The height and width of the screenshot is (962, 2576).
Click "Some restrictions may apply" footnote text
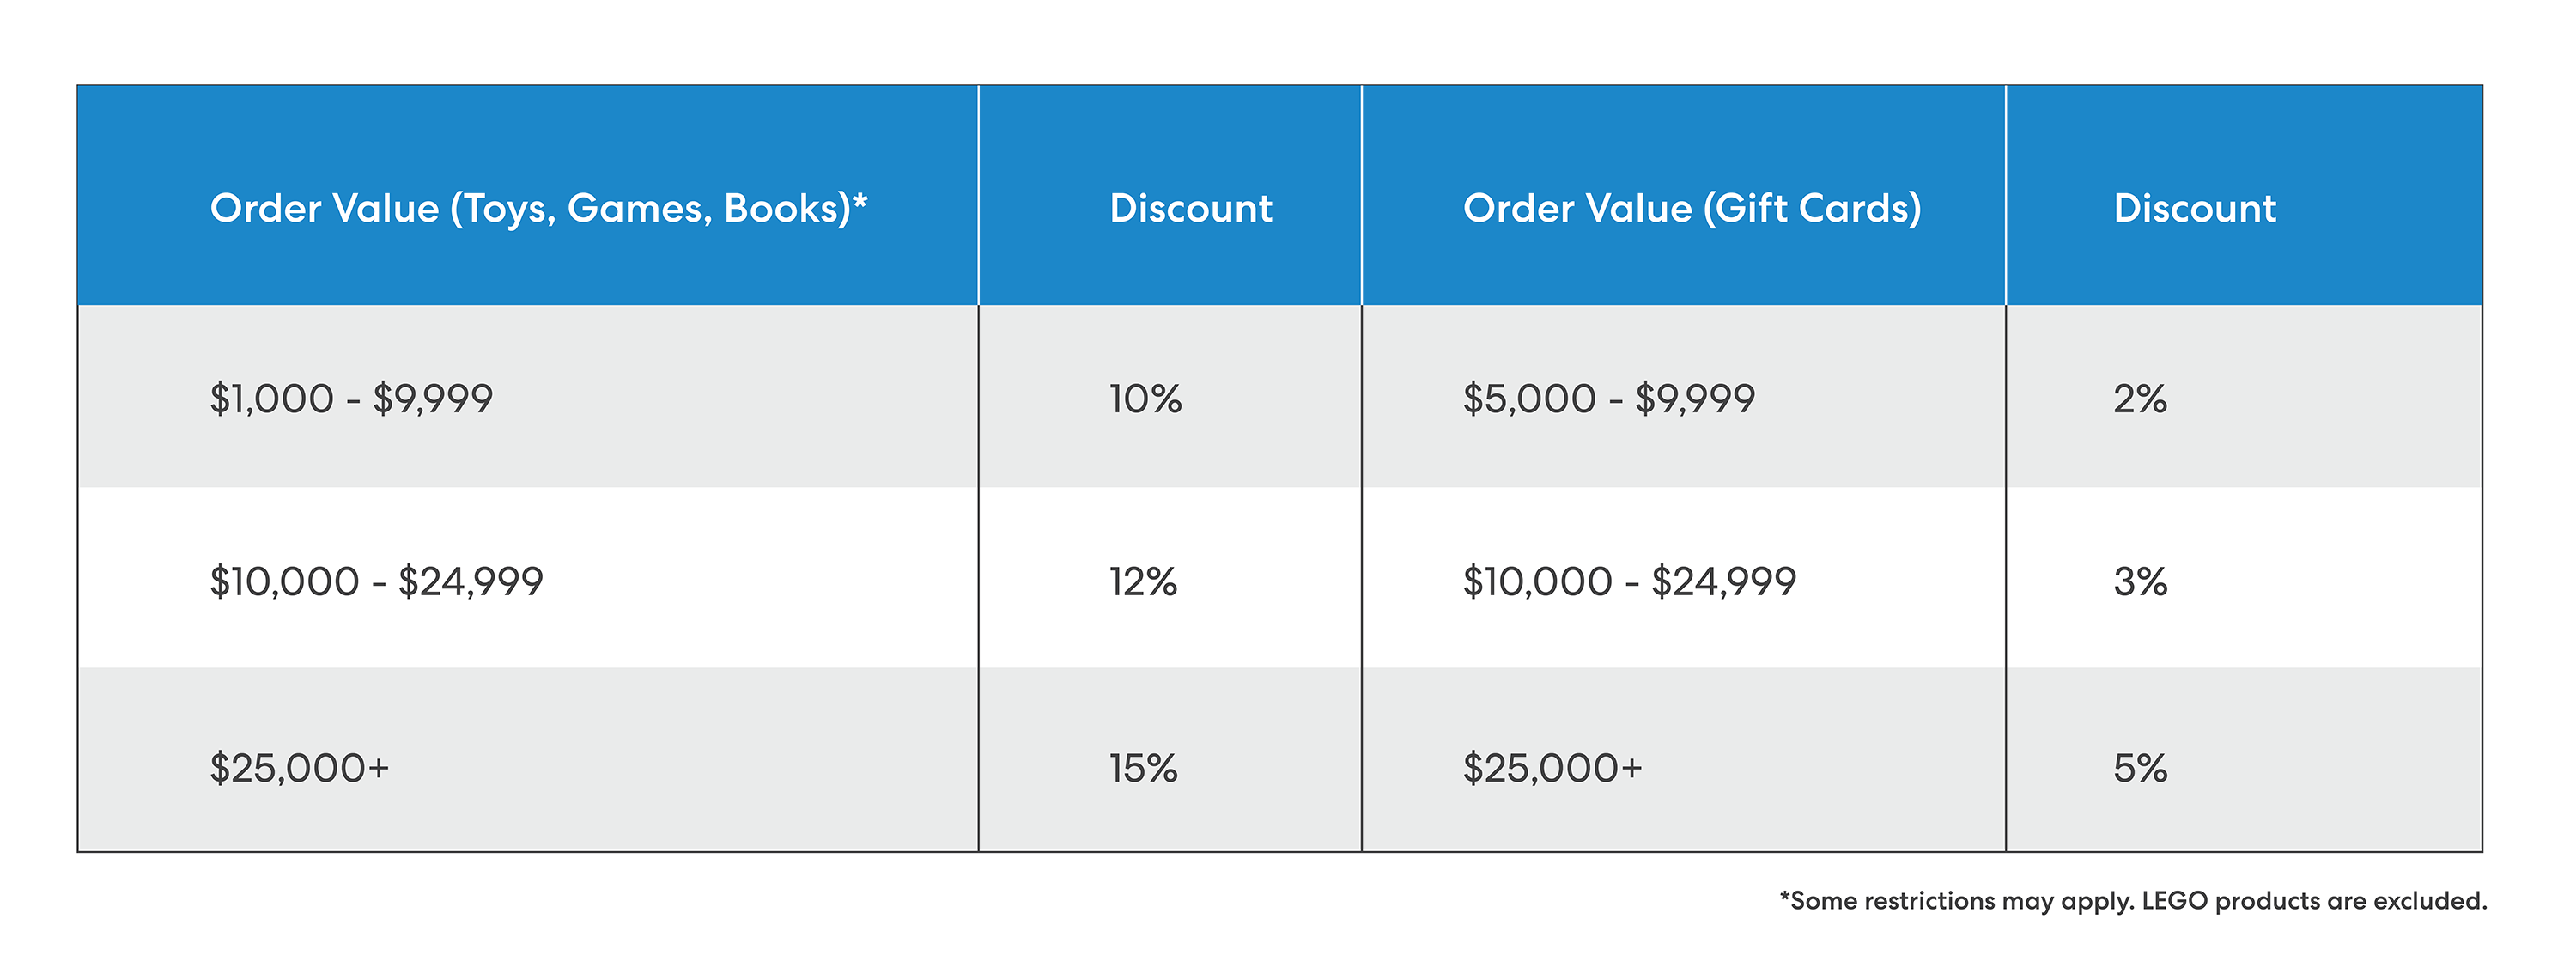click(x=1960, y=901)
